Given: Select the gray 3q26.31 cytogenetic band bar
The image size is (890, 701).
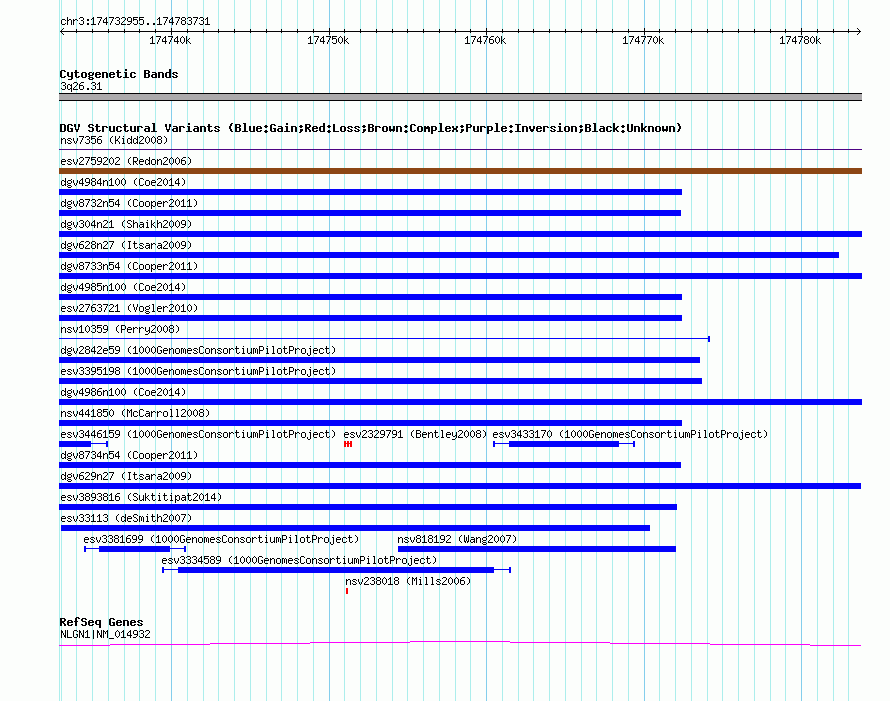Looking at the screenshot, I should pos(460,97).
